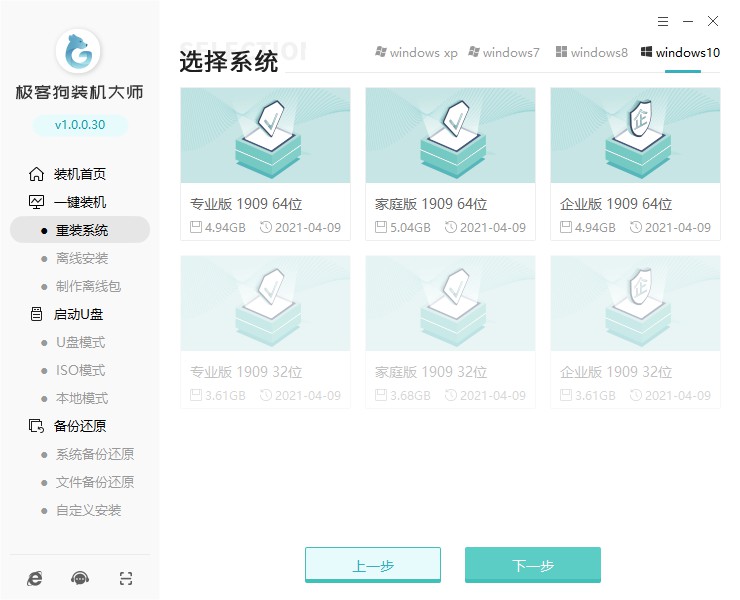Switch to the windows7 tab

[504, 52]
